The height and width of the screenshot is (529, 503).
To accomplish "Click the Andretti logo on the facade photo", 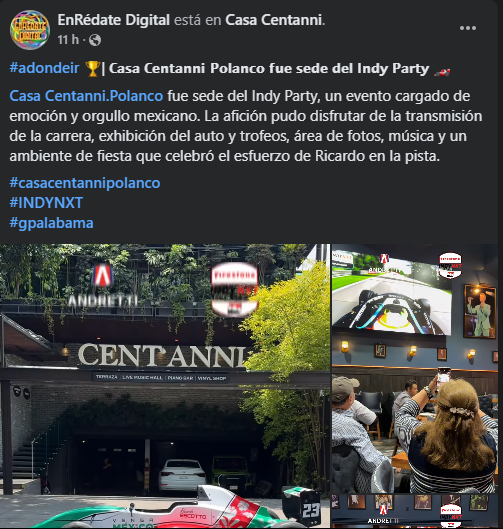I will (102, 285).
